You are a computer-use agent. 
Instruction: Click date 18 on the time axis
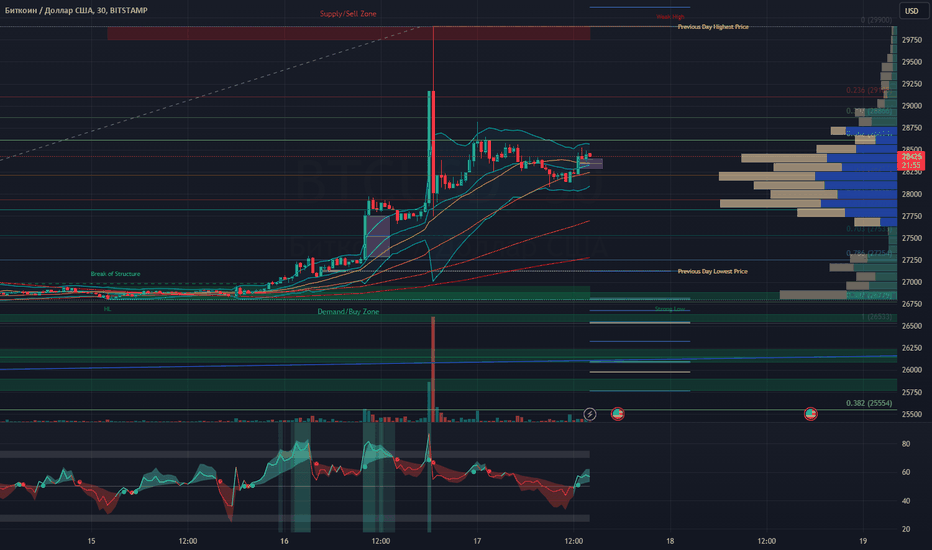(670, 541)
